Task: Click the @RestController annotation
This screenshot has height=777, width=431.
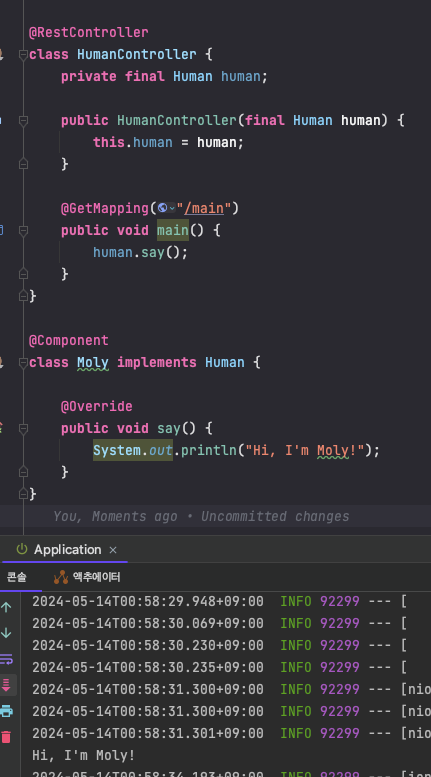Action: pos(89,32)
